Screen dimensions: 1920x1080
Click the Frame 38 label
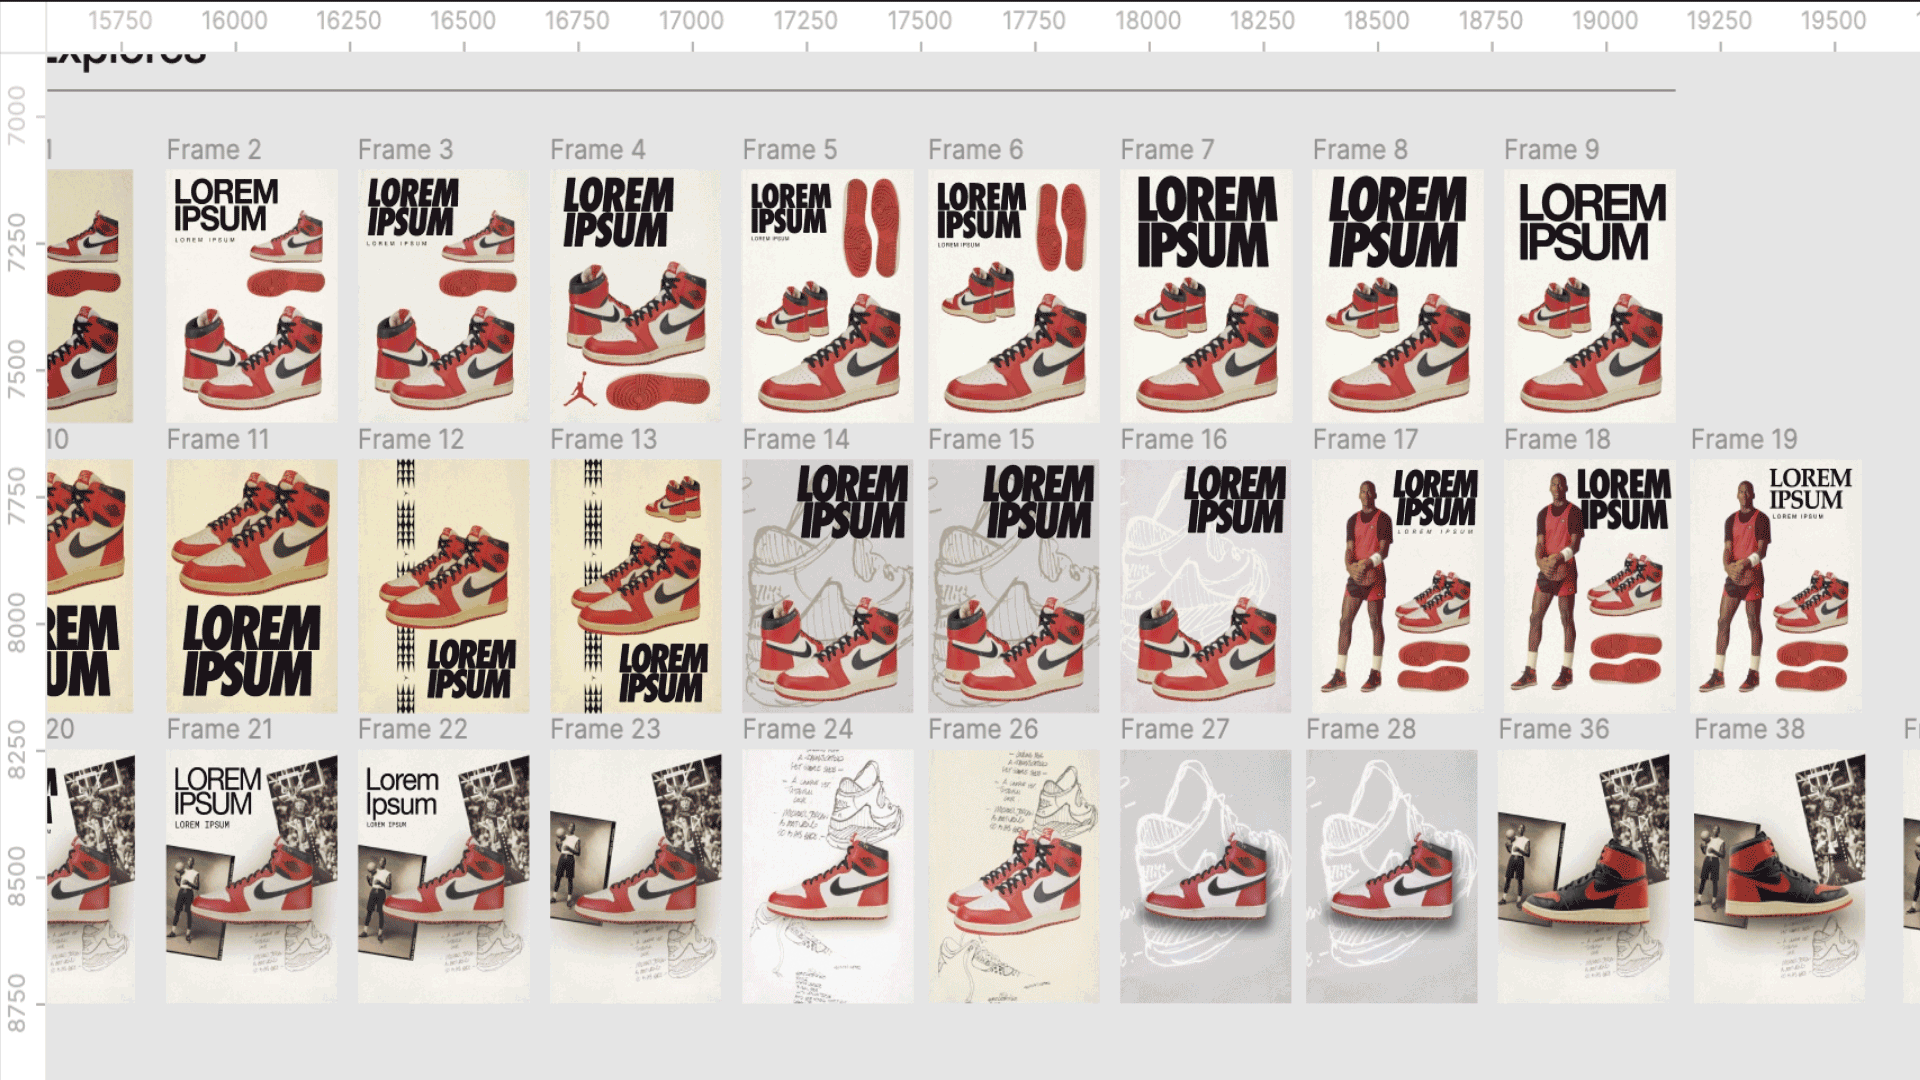1749,730
